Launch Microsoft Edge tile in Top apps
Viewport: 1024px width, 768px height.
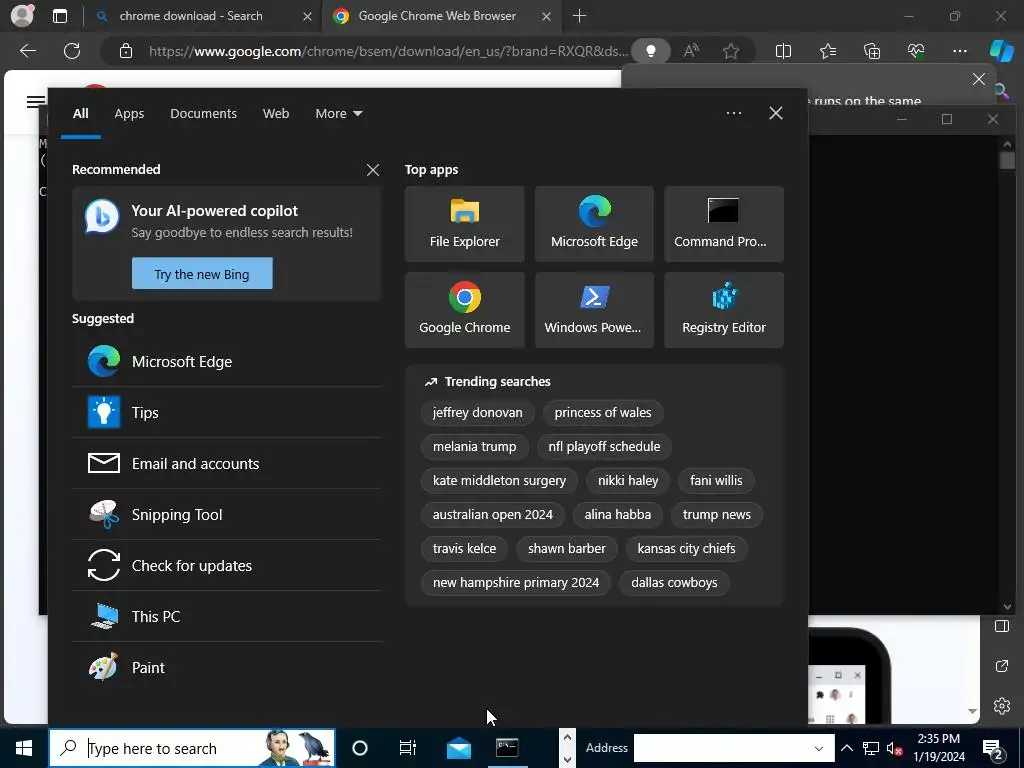(594, 224)
